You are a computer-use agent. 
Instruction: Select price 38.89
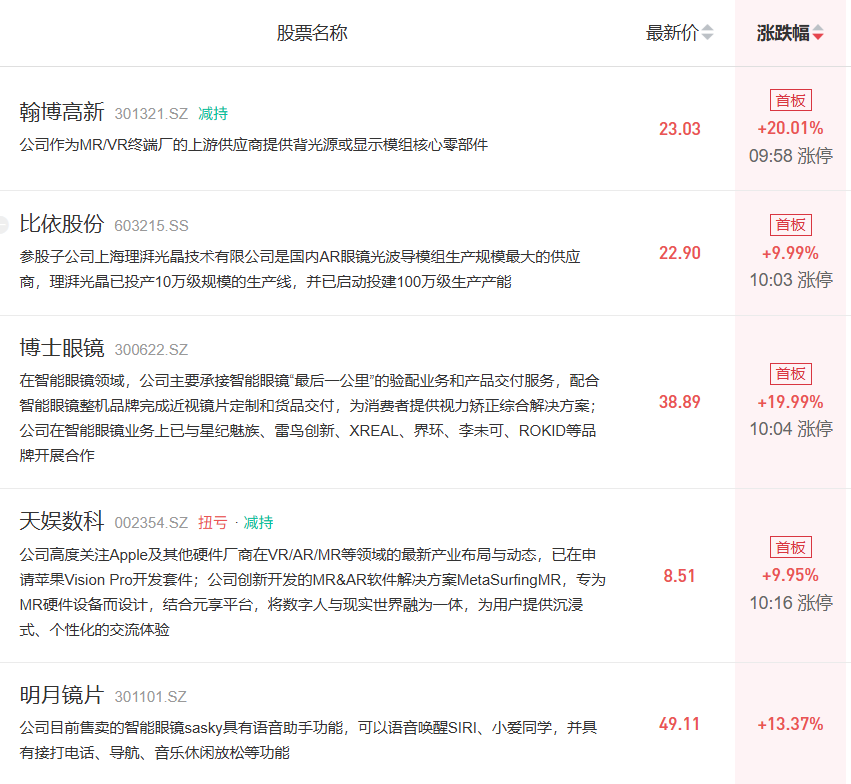[679, 402]
